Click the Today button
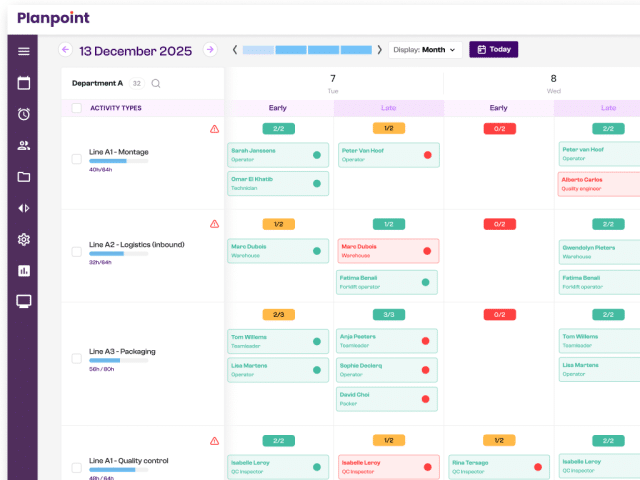 click(493, 49)
